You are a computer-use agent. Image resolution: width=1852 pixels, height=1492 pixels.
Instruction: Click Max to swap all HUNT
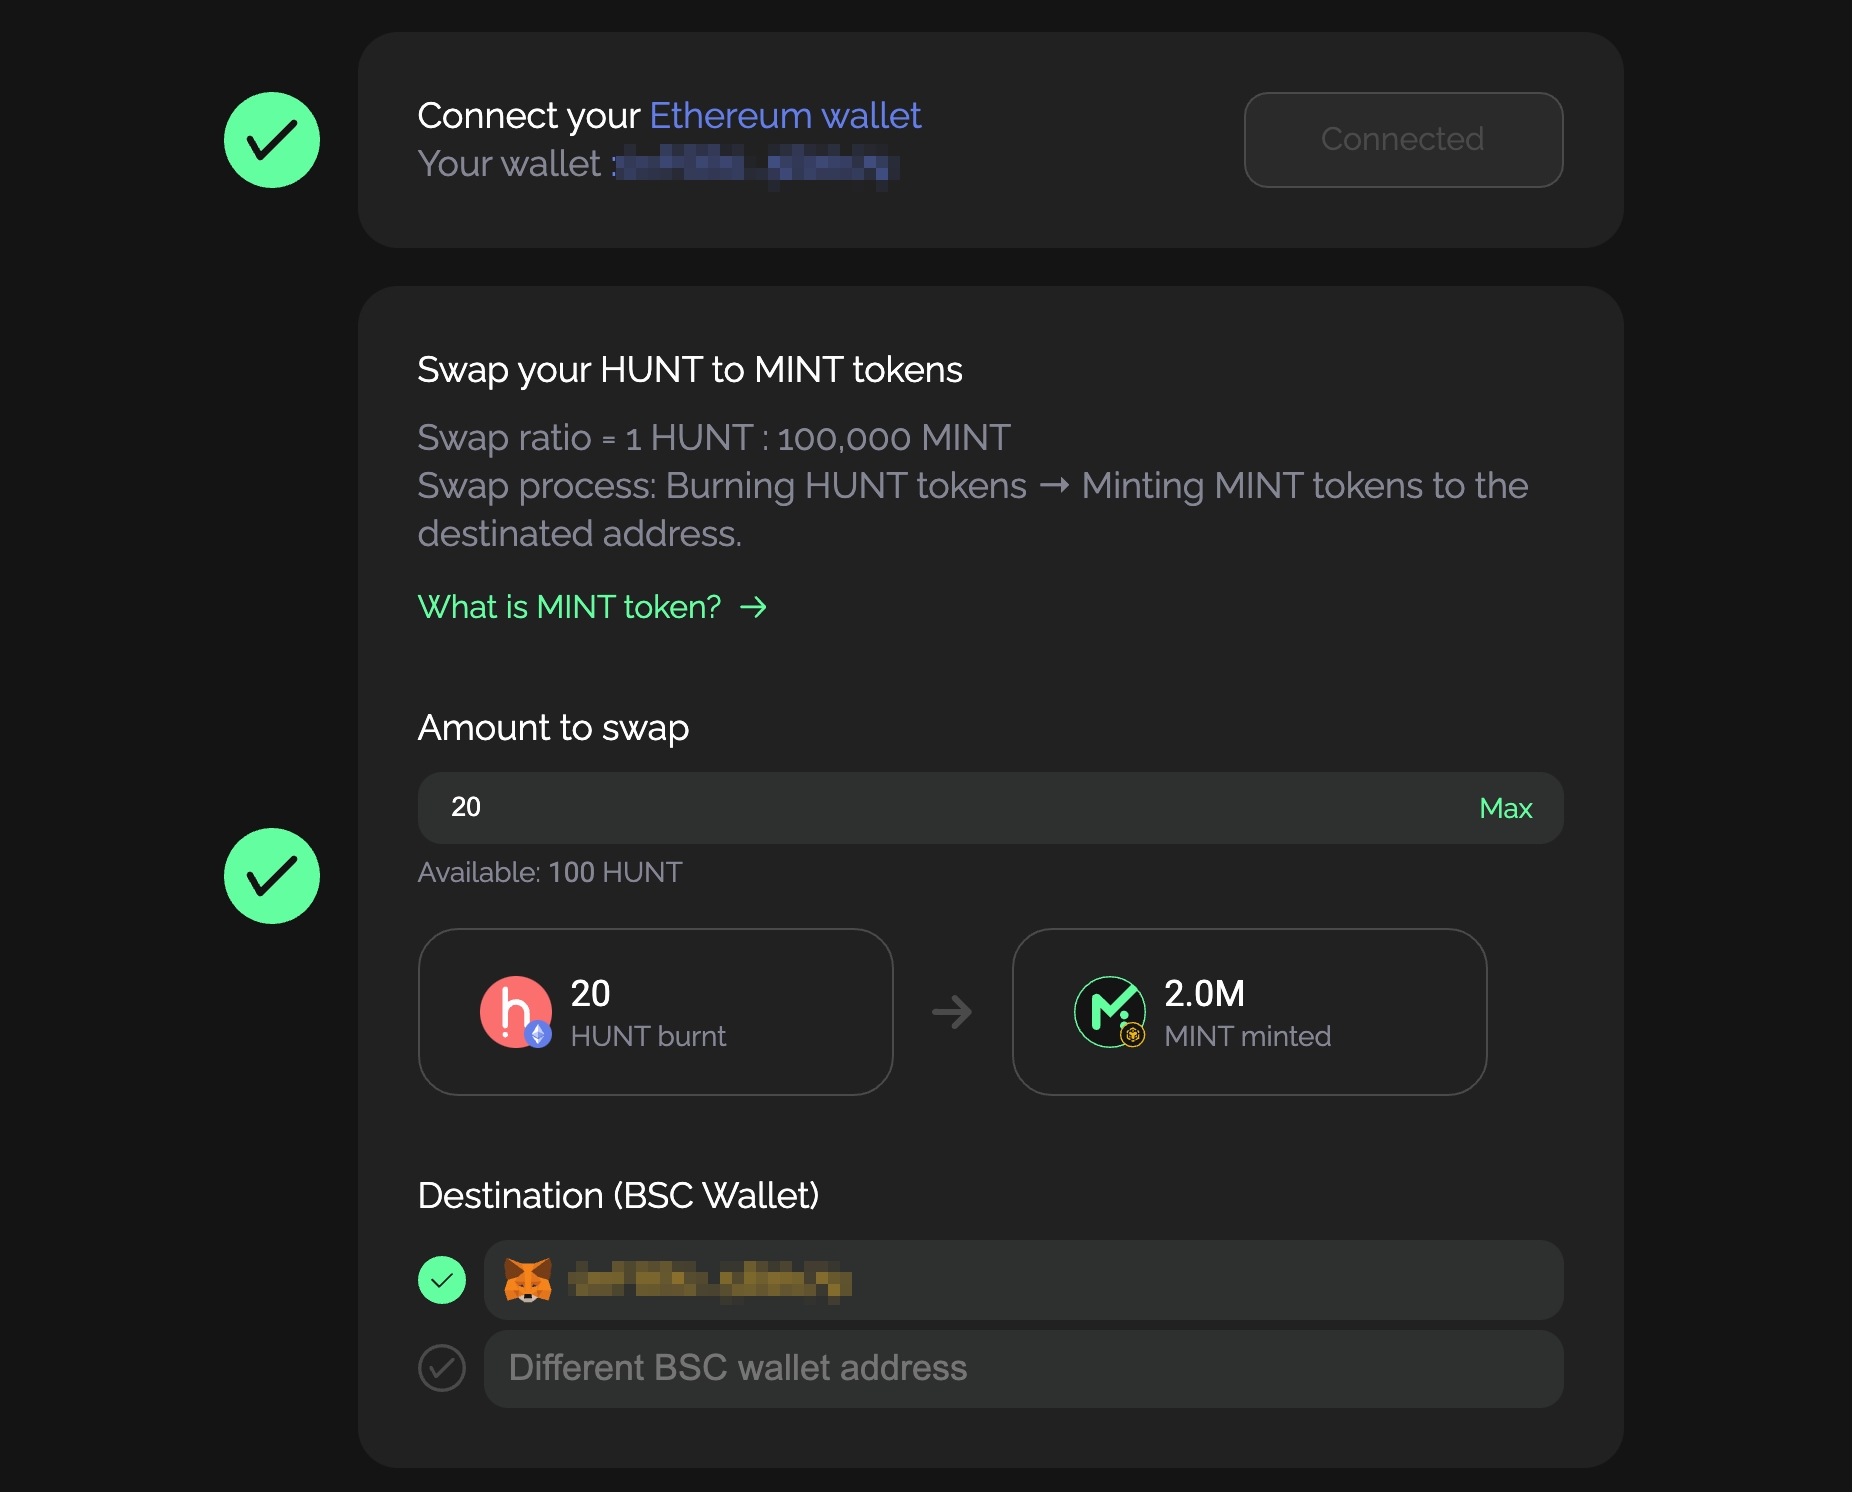click(1505, 808)
